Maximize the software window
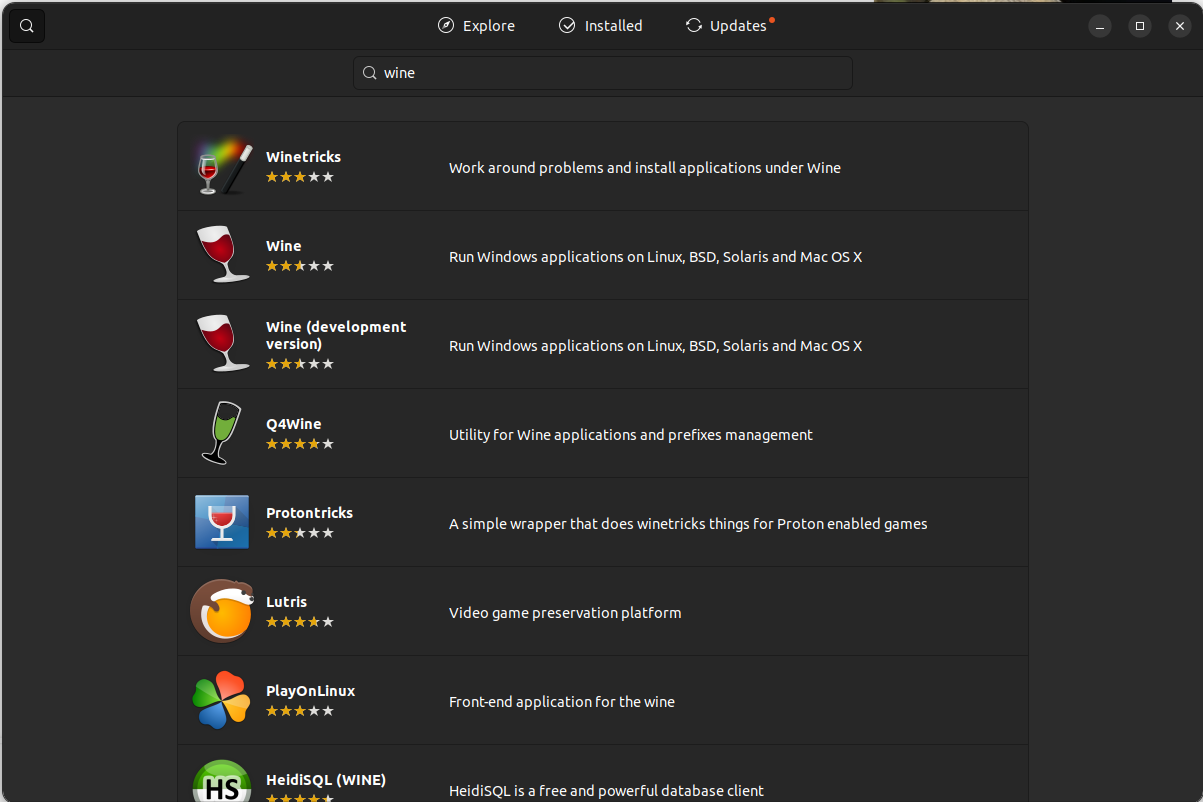1203x802 pixels. (x=1140, y=26)
